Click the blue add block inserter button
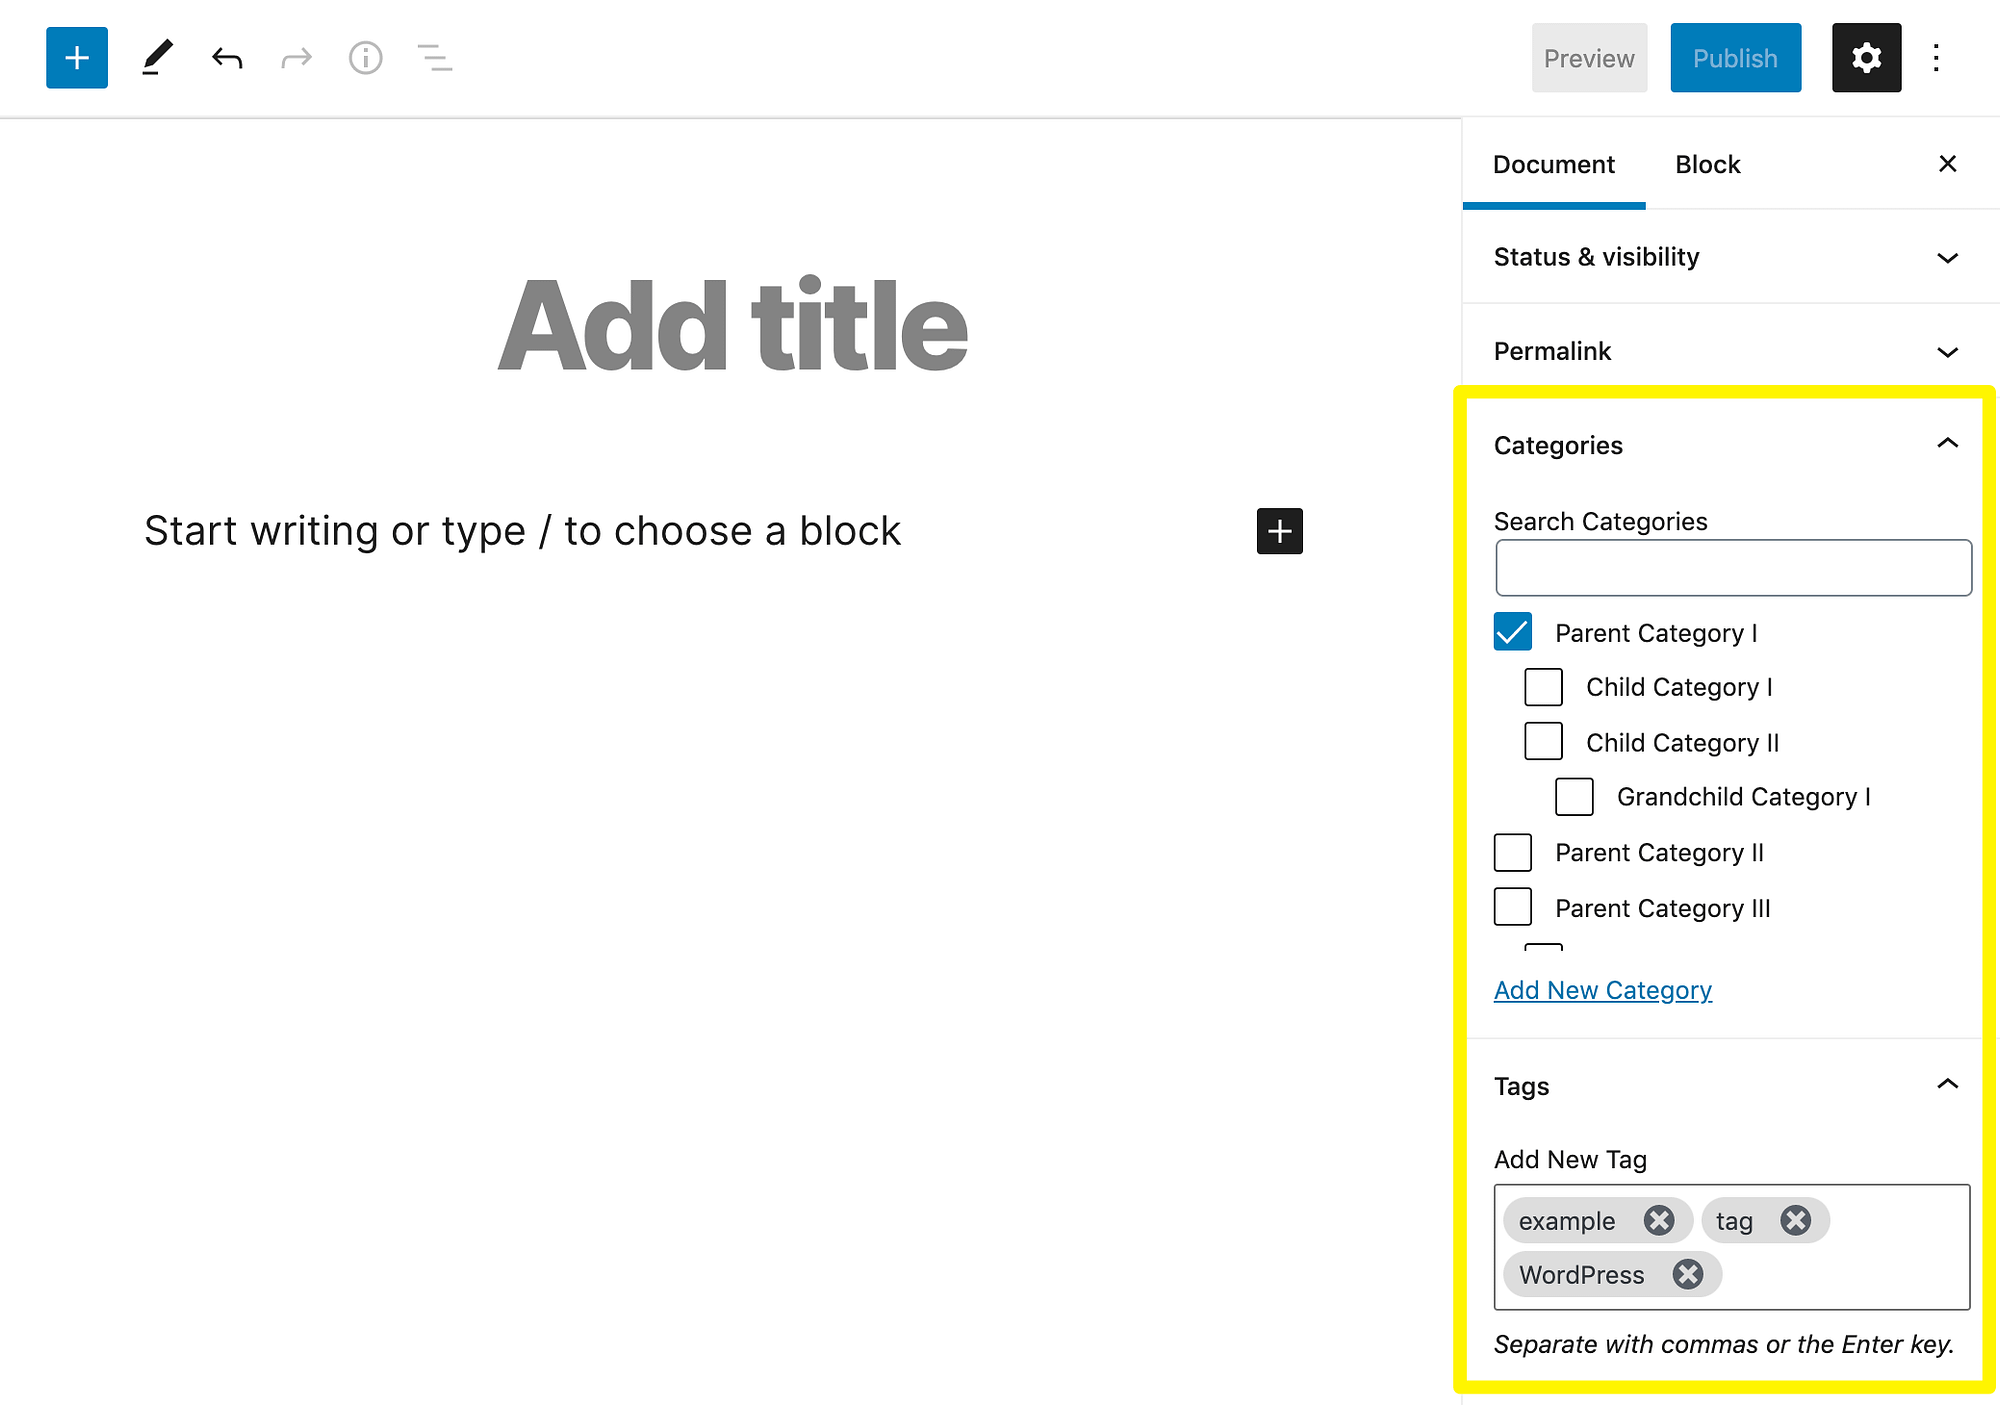 pos(77,58)
